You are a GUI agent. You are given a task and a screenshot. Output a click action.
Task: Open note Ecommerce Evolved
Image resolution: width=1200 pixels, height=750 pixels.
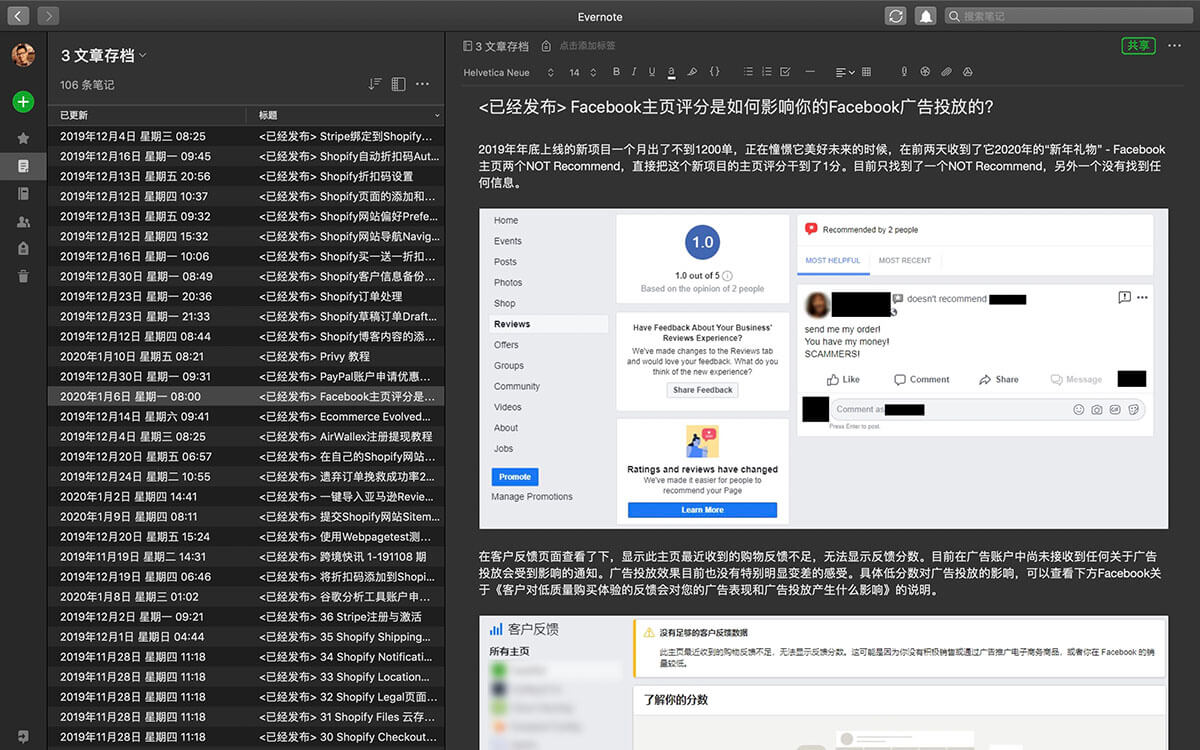pyautogui.click(x=246, y=416)
